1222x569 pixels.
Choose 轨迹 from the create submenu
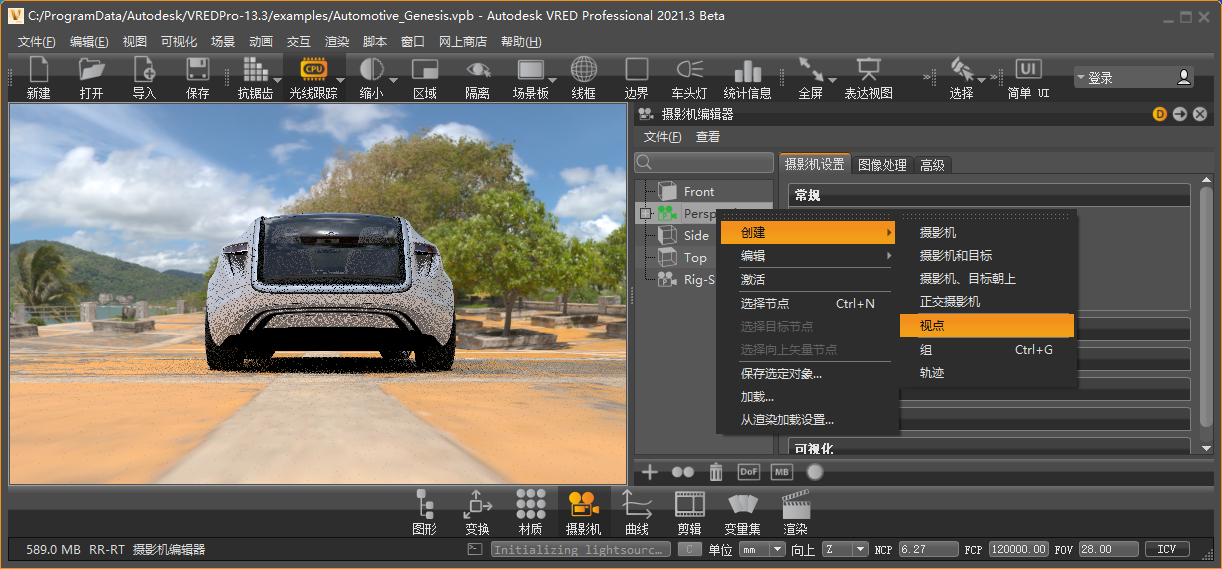tap(987, 373)
